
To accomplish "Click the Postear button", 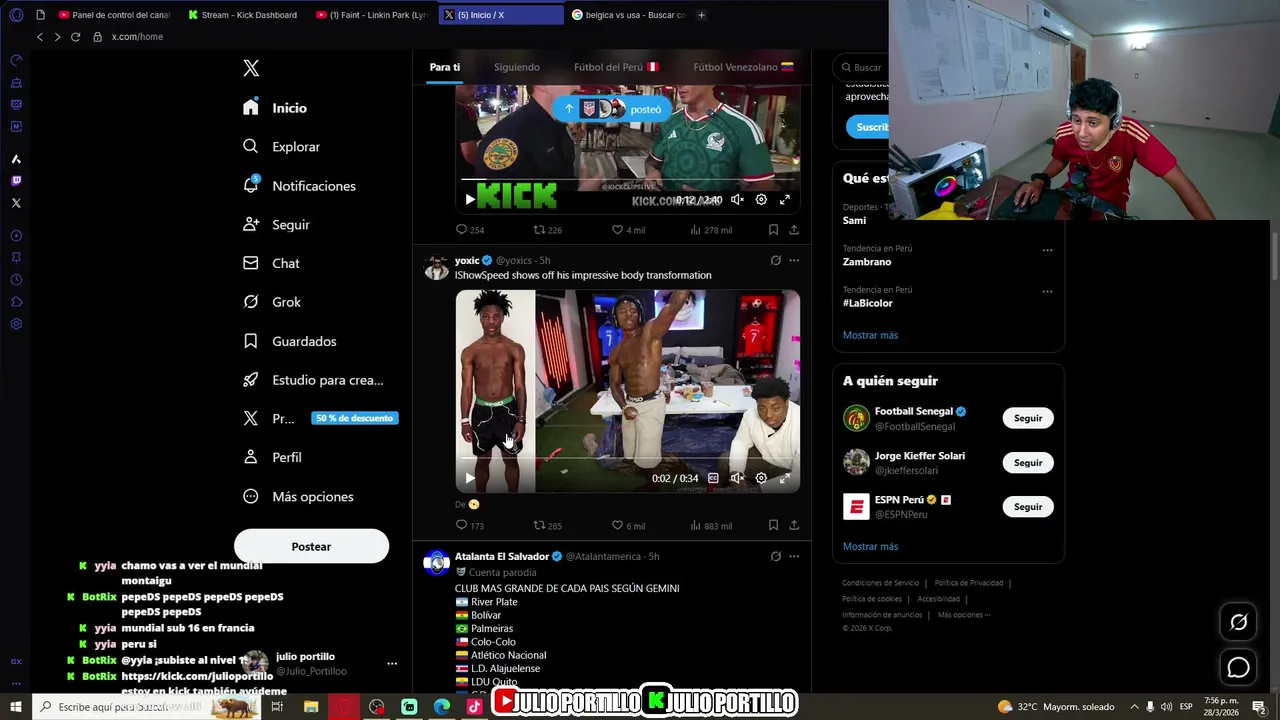I will [311, 547].
